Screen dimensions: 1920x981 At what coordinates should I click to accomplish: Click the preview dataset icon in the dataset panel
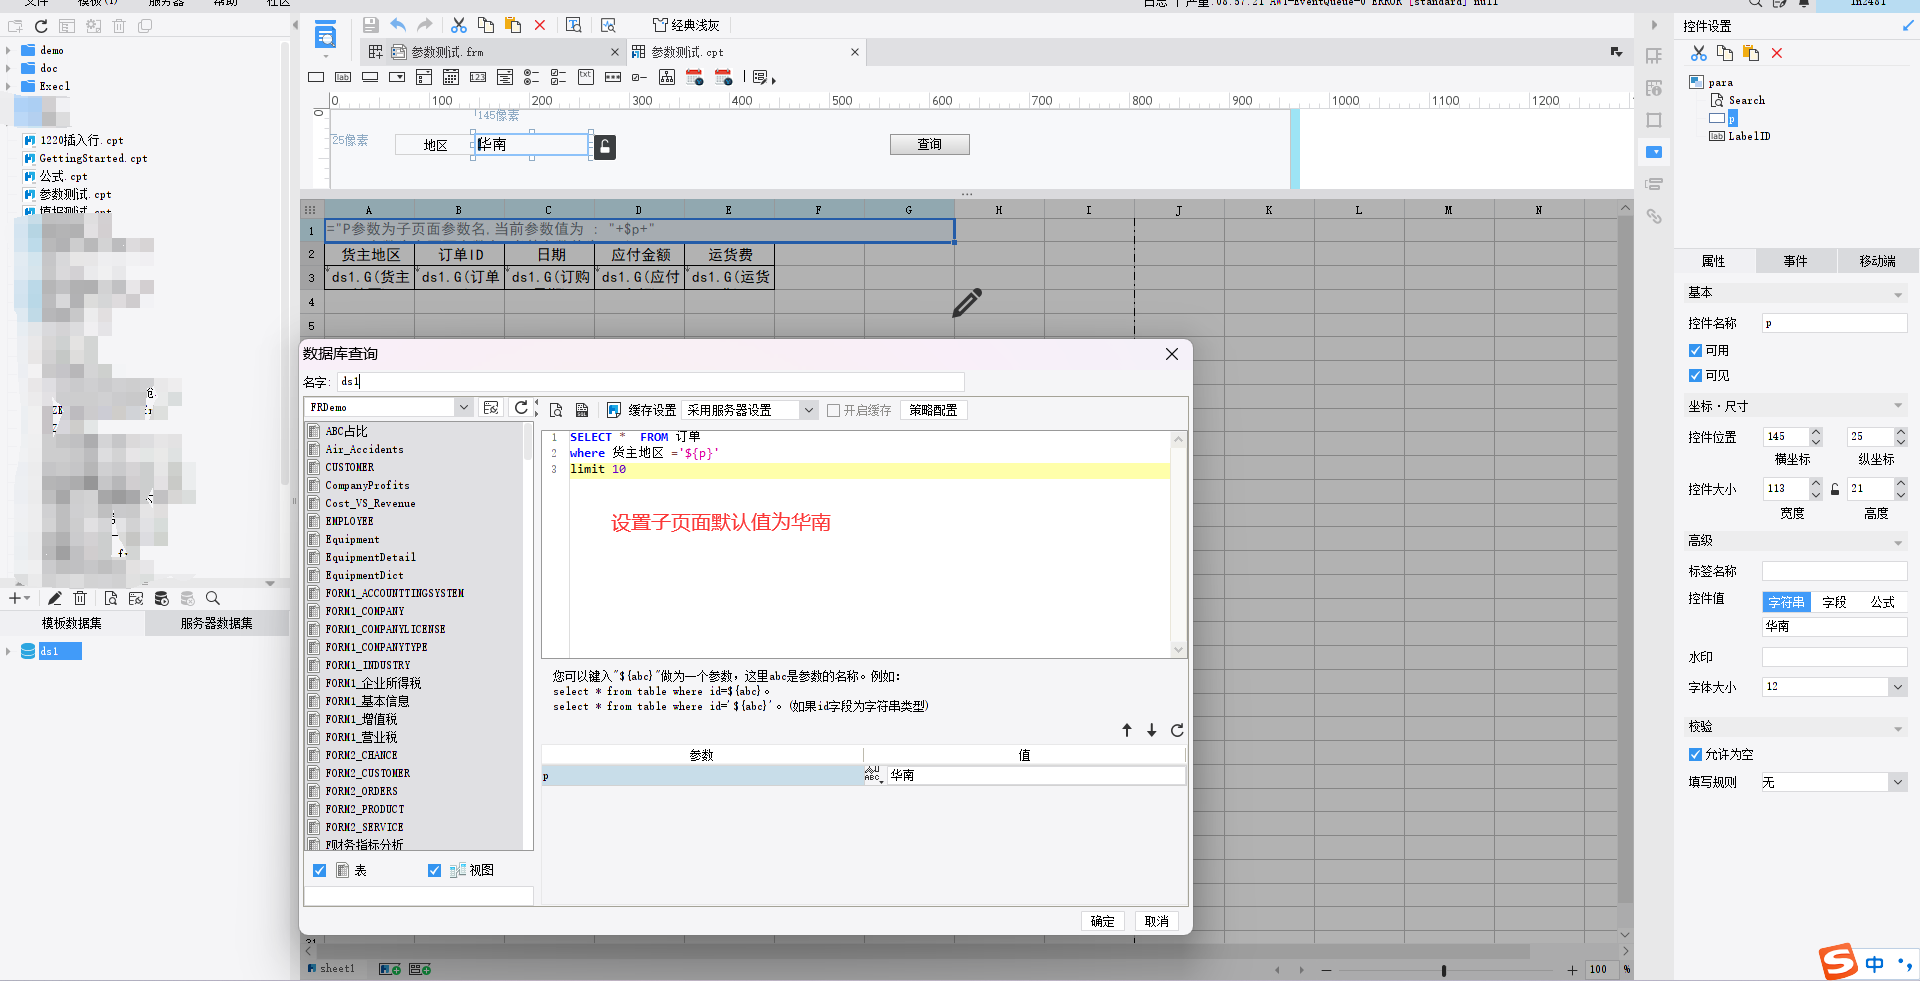click(110, 598)
